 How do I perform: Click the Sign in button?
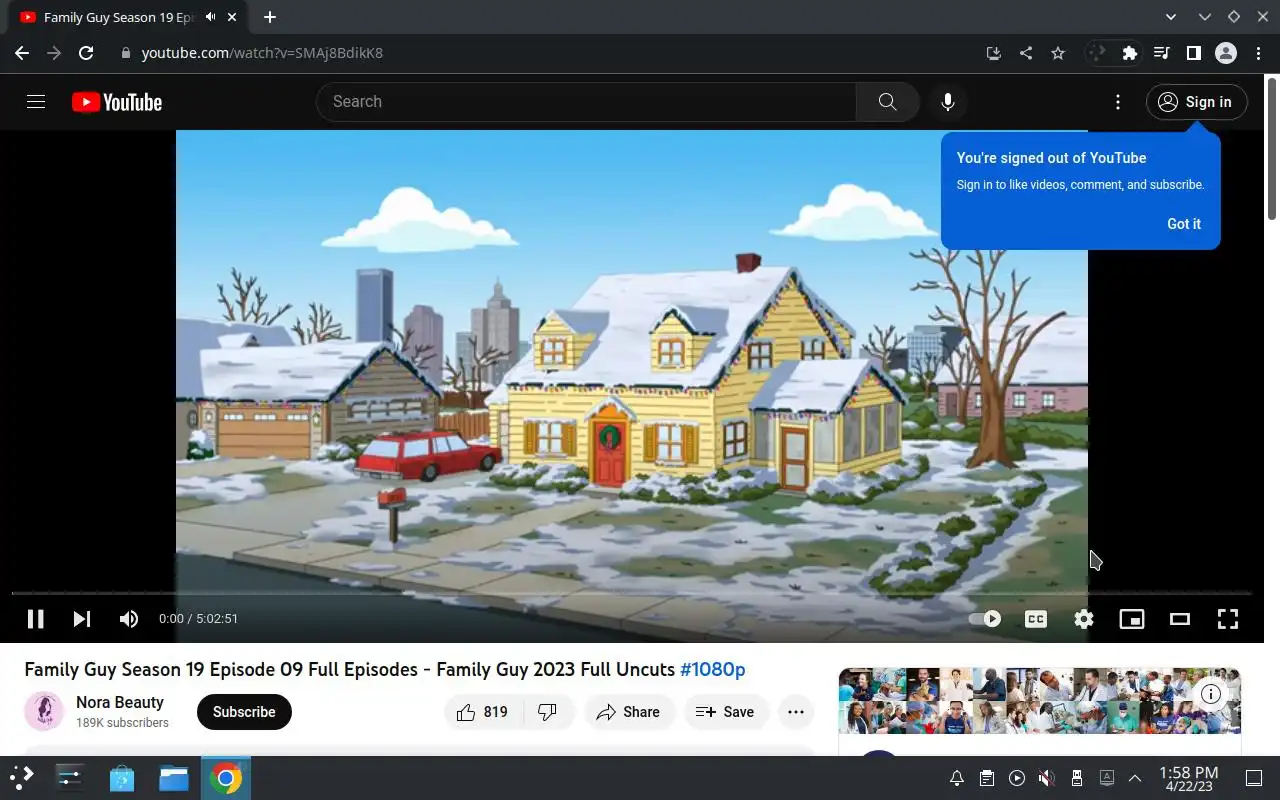click(1196, 102)
